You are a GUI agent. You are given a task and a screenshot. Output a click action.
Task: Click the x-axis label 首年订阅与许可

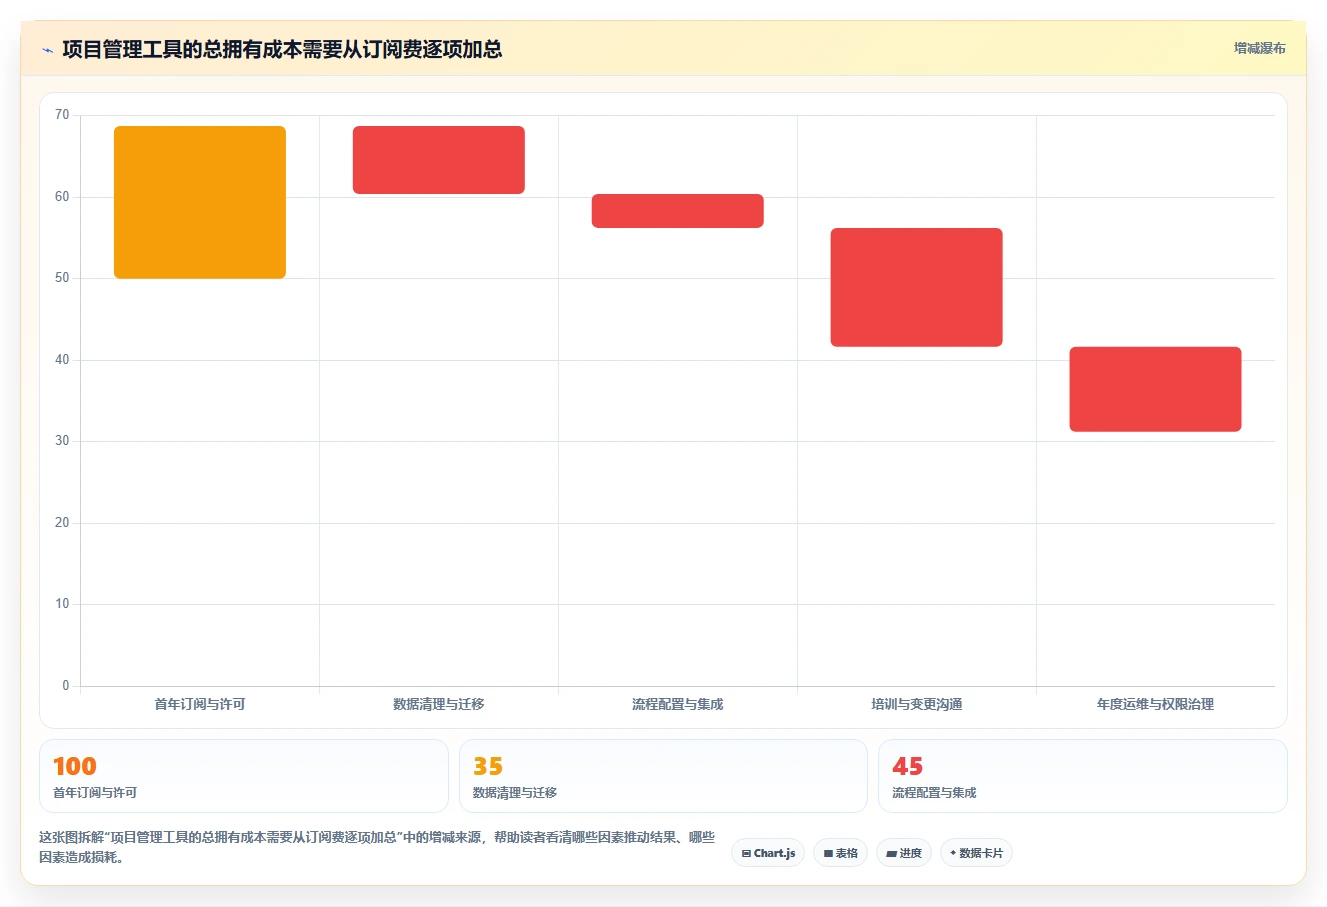pyautogui.click(x=200, y=704)
